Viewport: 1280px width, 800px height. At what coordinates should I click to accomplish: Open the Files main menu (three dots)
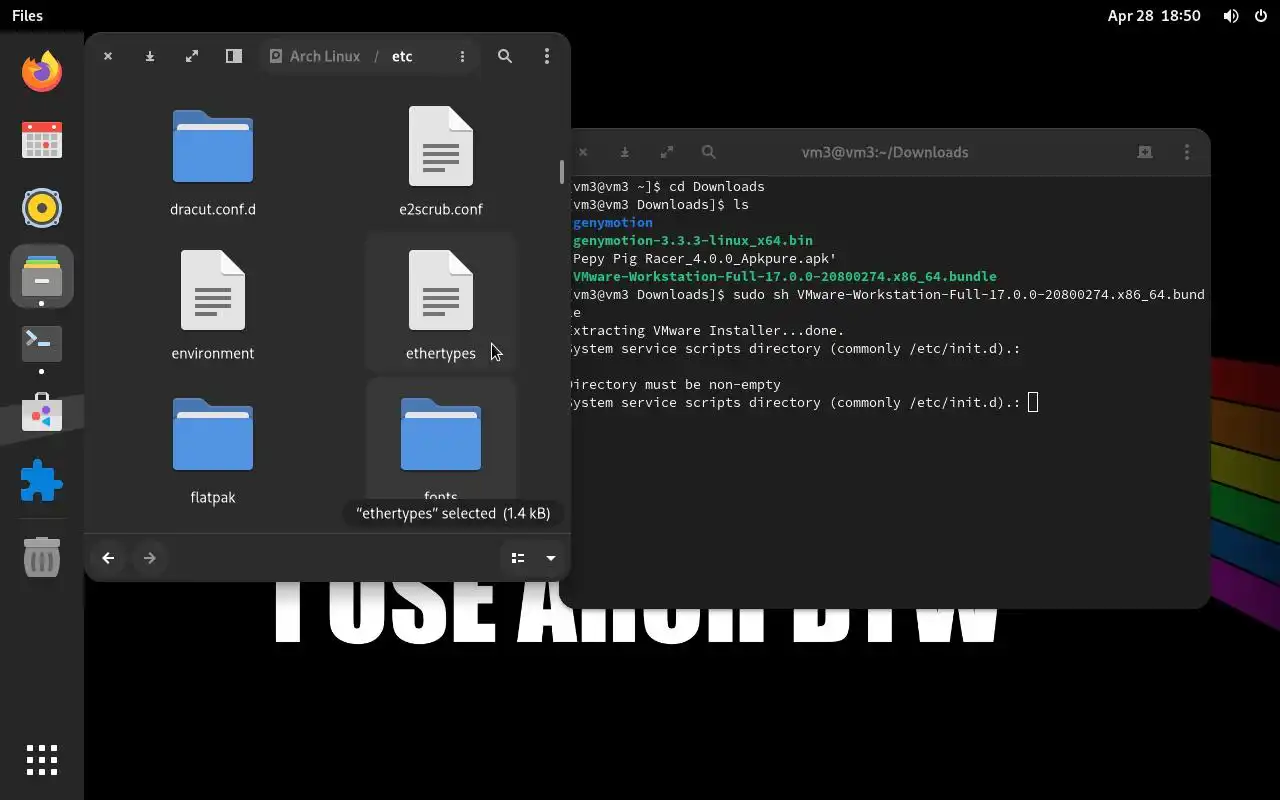pyautogui.click(x=546, y=56)
